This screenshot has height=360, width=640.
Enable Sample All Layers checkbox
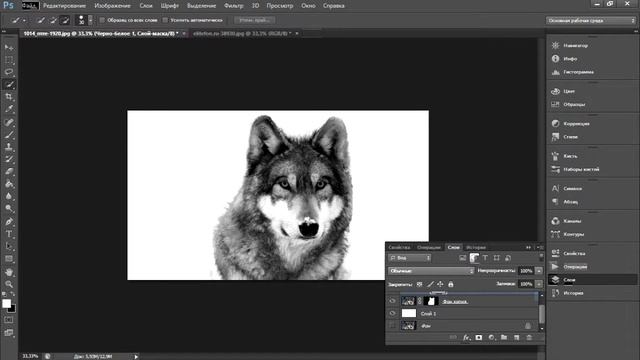click(x=102, y=20)
